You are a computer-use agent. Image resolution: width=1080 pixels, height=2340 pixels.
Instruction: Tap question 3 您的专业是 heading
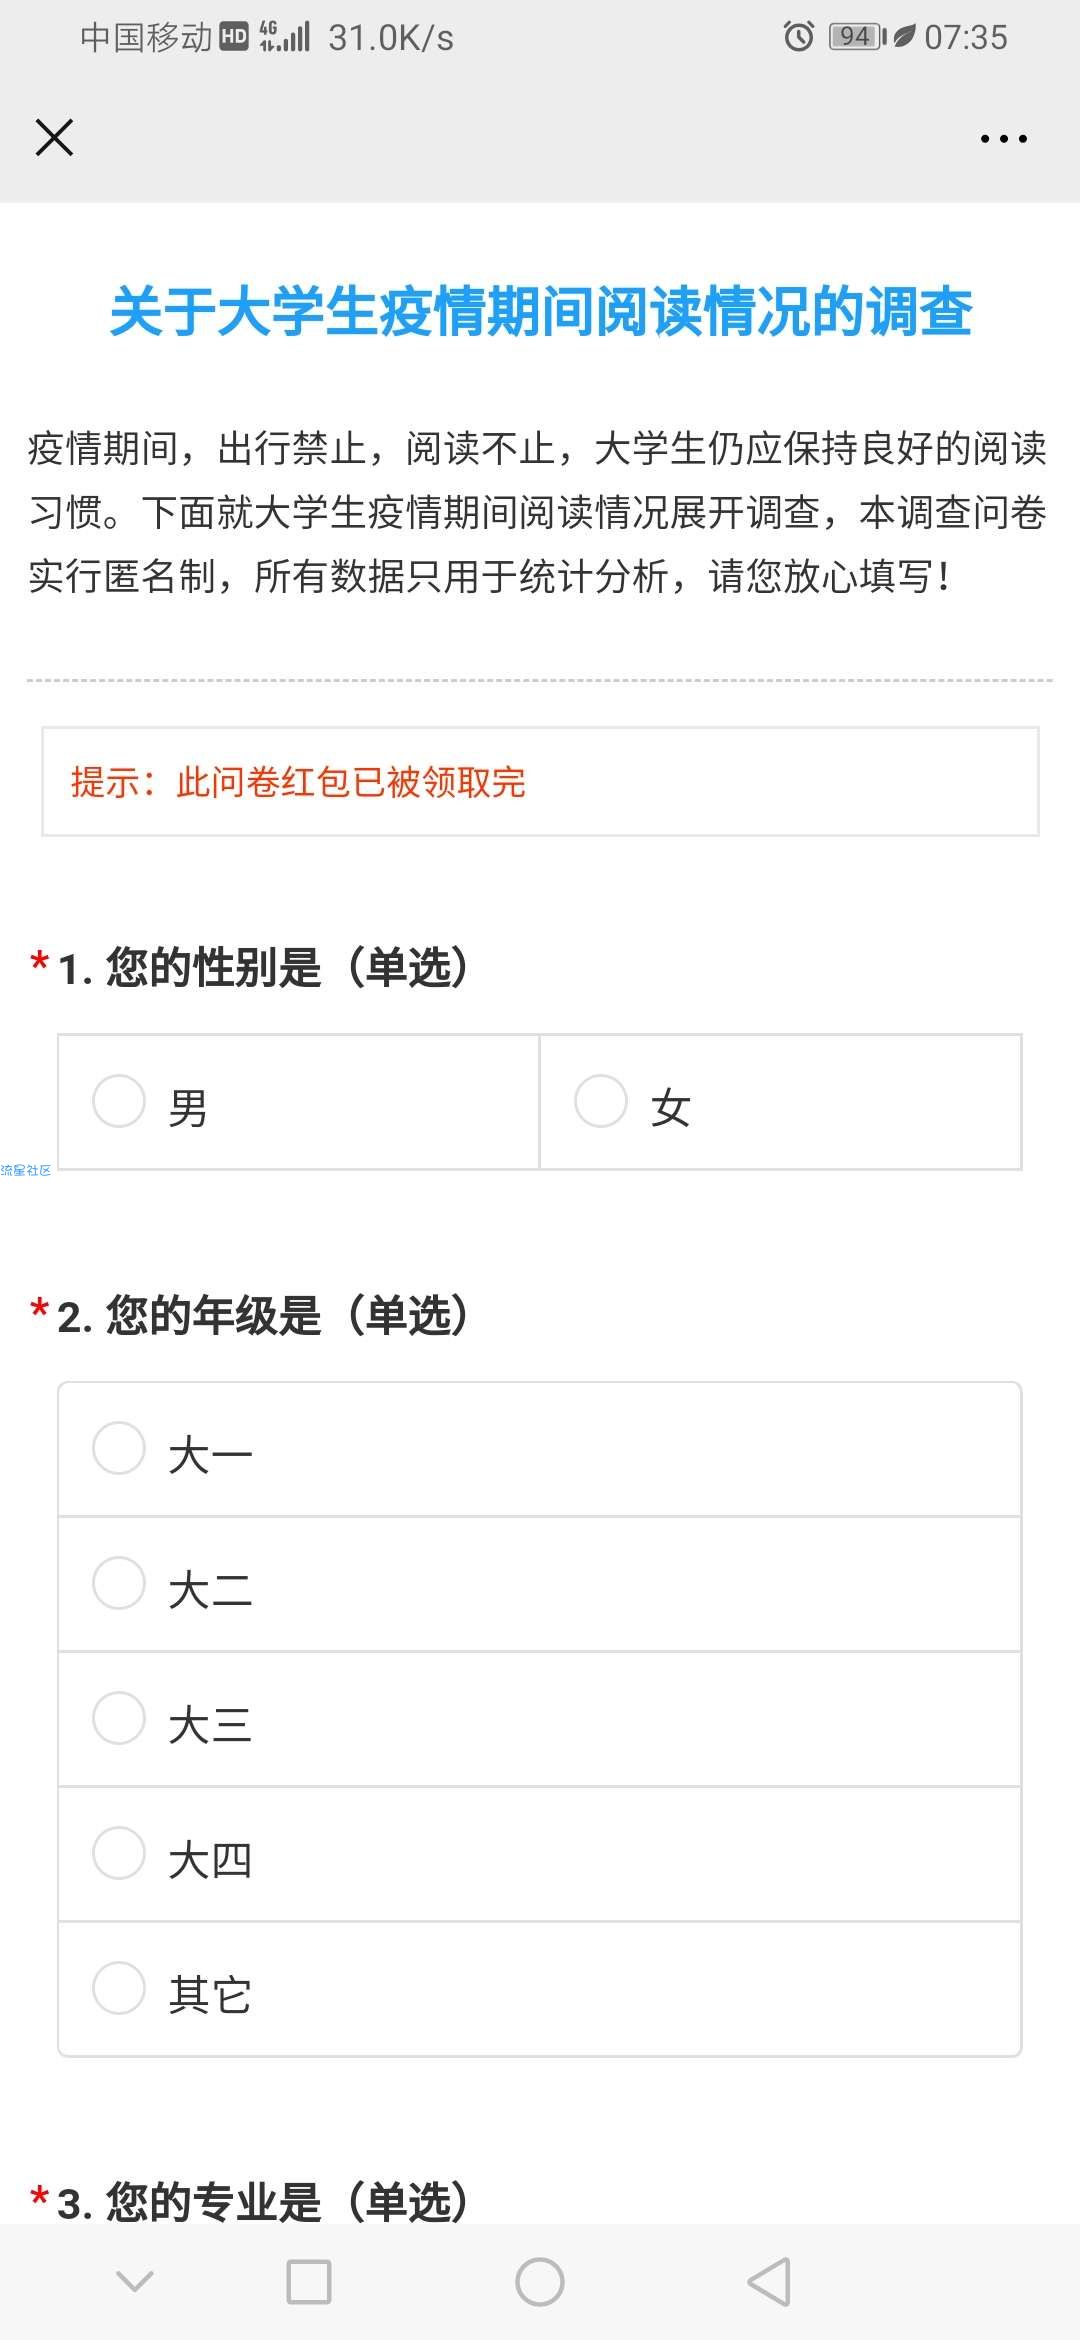click(x=263, y=2201)
